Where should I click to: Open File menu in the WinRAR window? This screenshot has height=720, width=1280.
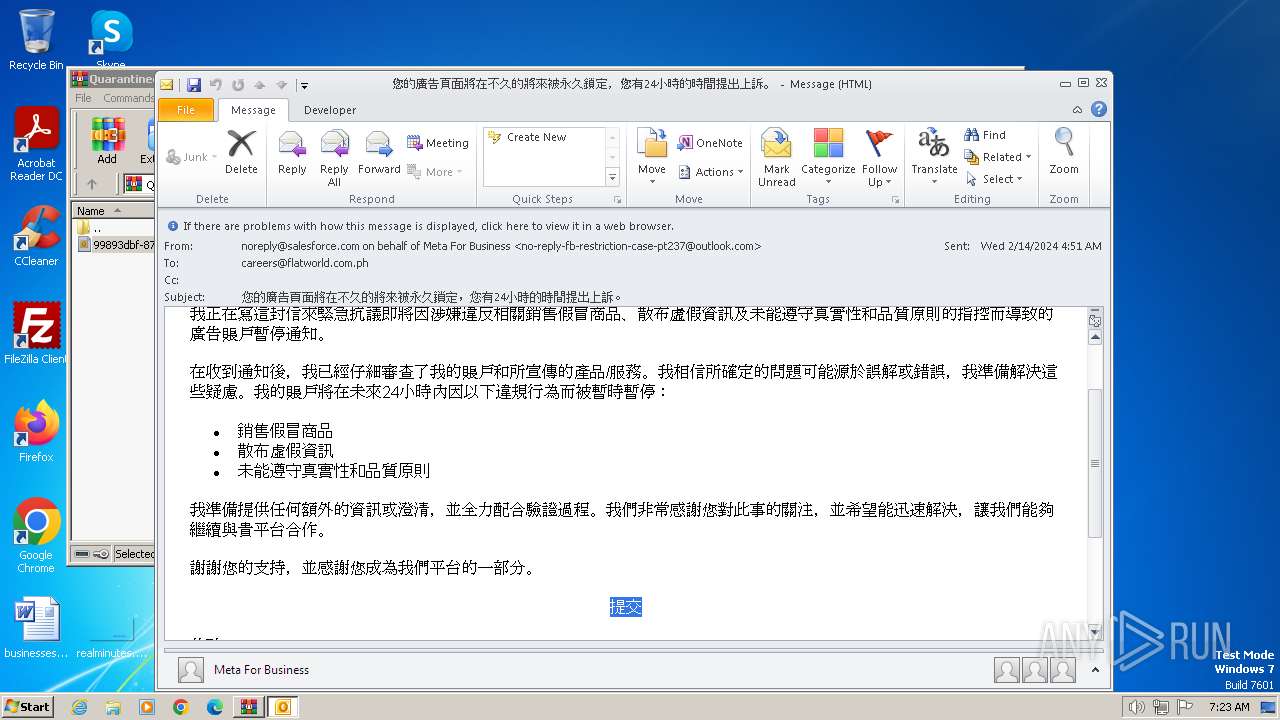click(83, 98)
